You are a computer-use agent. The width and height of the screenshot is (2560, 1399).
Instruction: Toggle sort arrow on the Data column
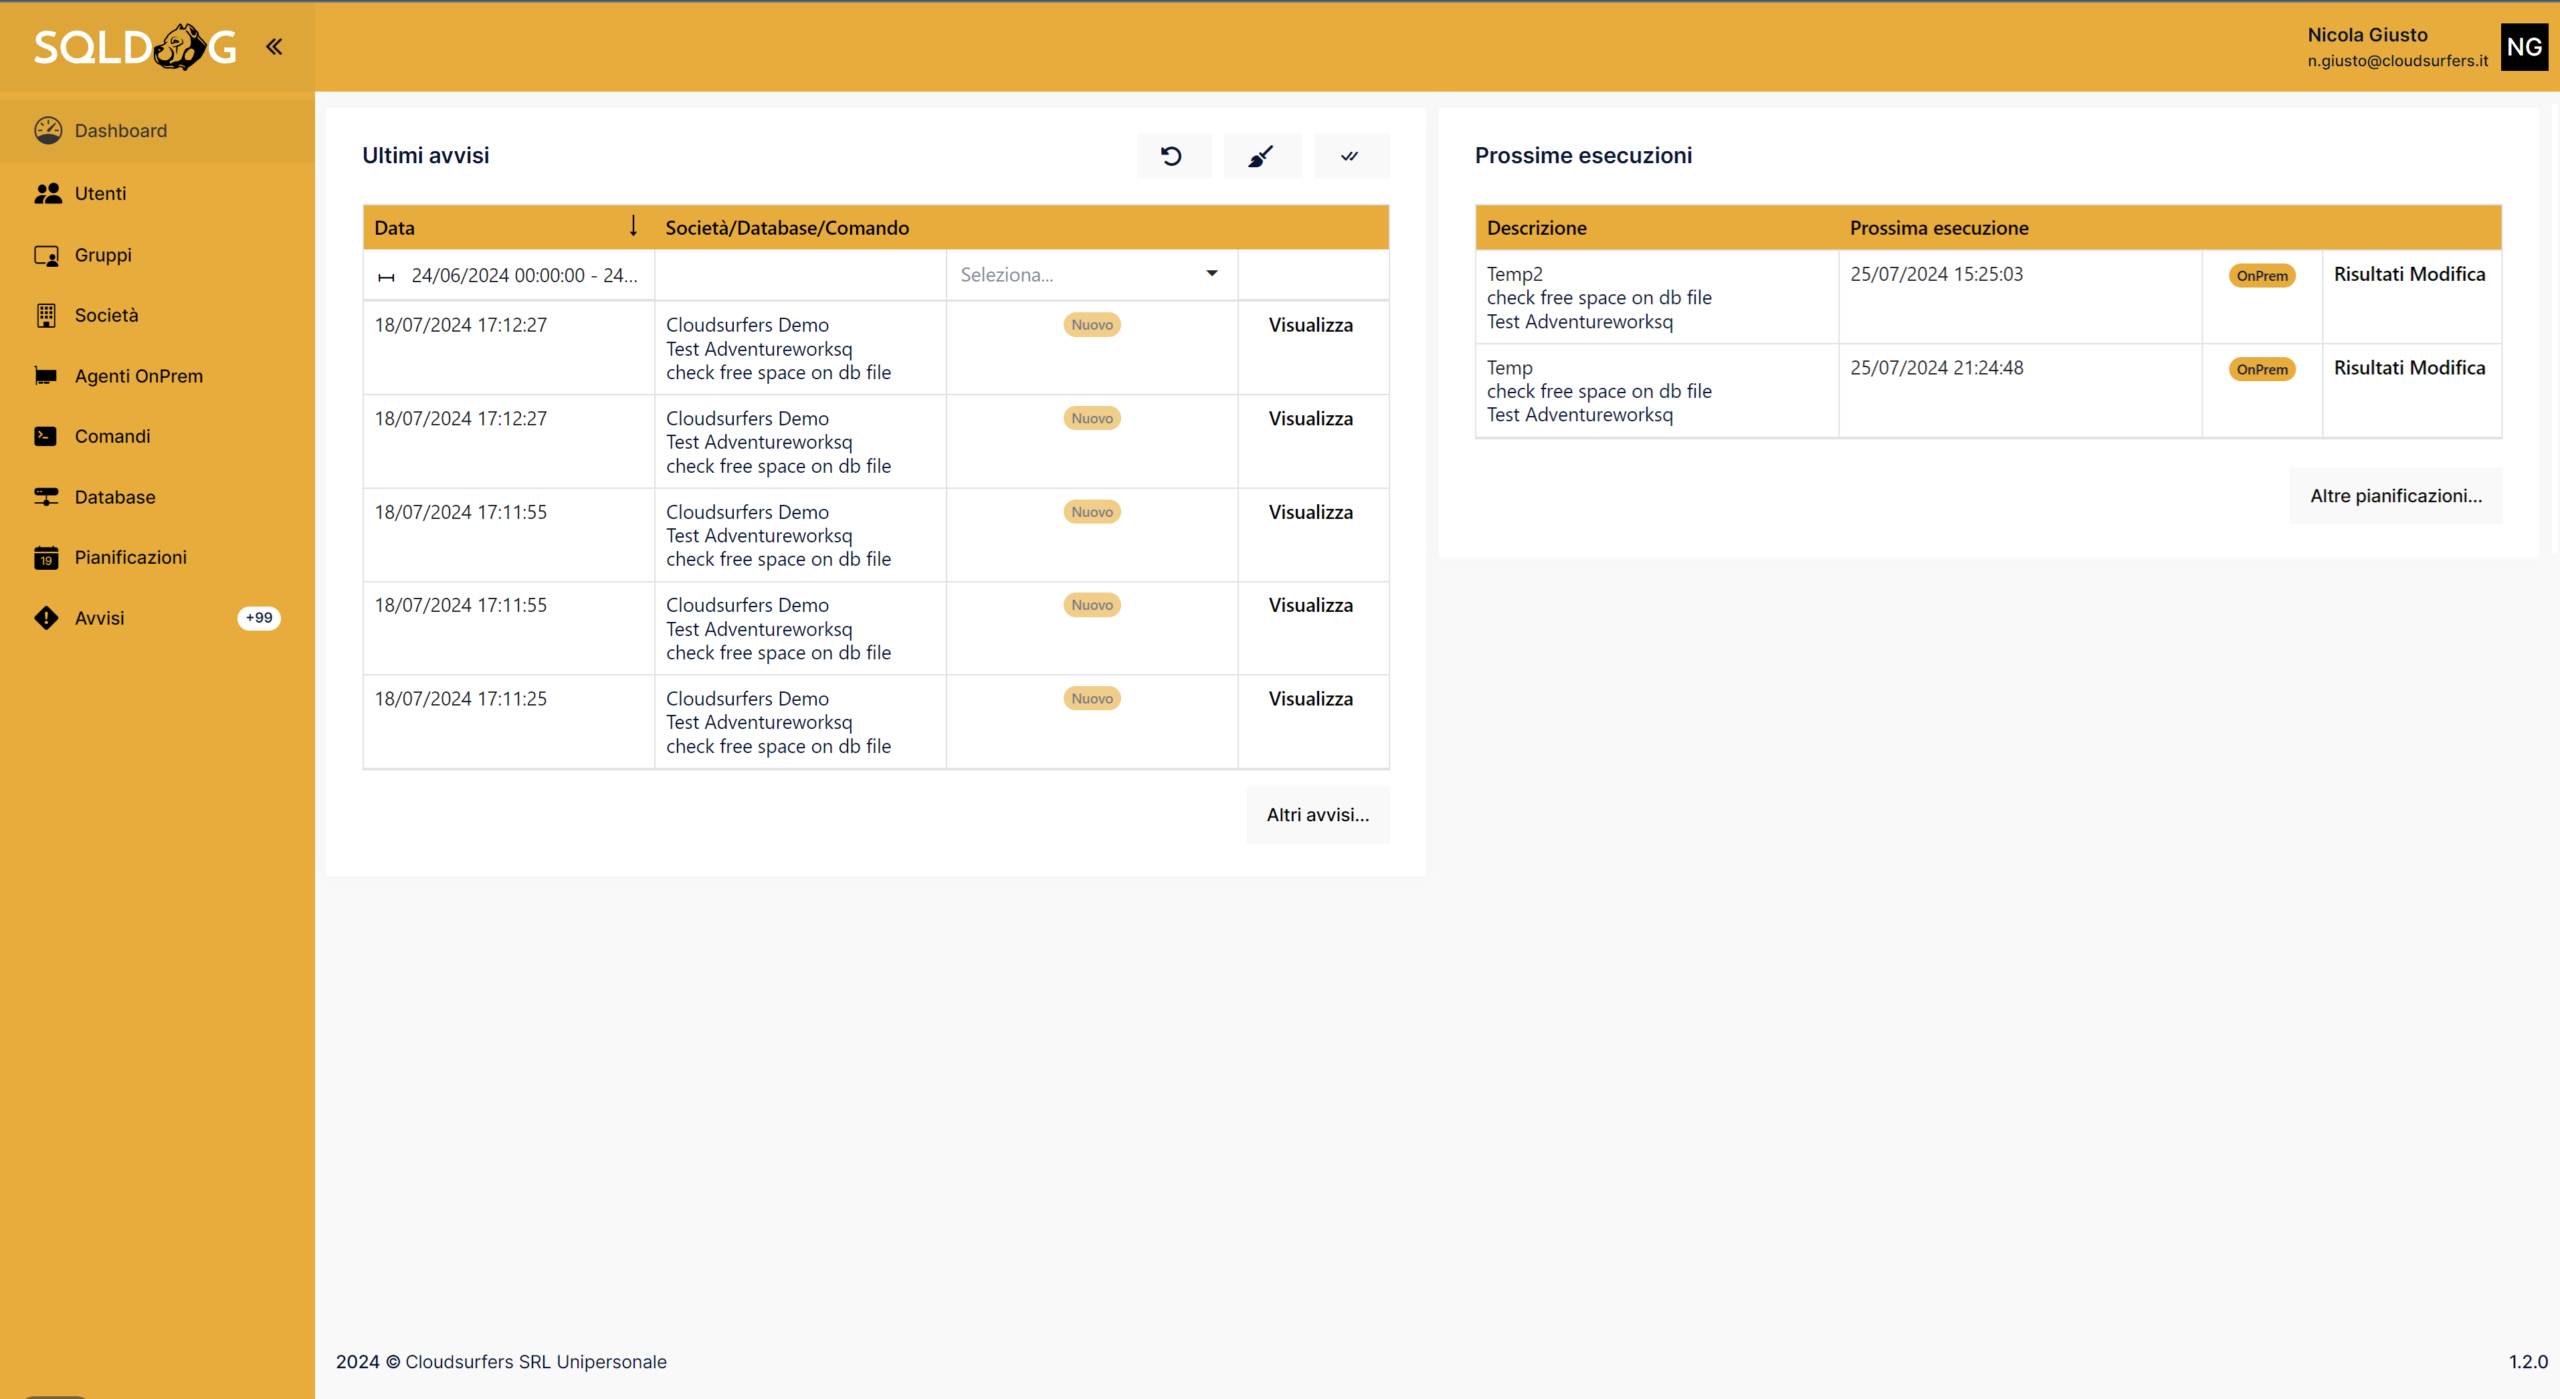[x=633, y=226]
